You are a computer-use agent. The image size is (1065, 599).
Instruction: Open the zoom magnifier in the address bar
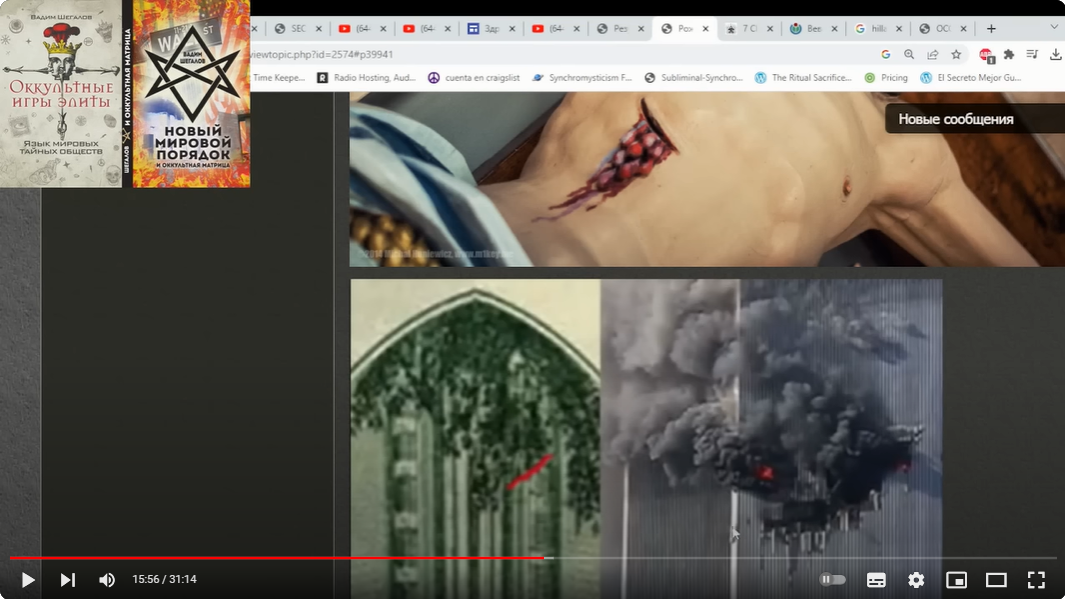click(x=909, y=54)
